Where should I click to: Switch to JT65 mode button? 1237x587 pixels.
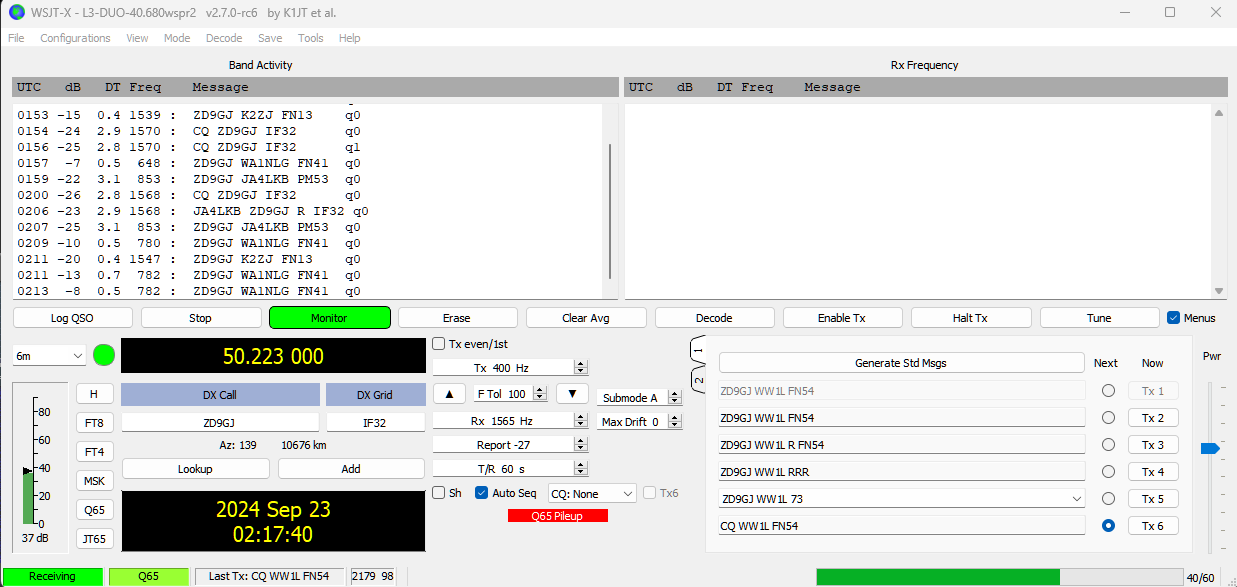94,539
